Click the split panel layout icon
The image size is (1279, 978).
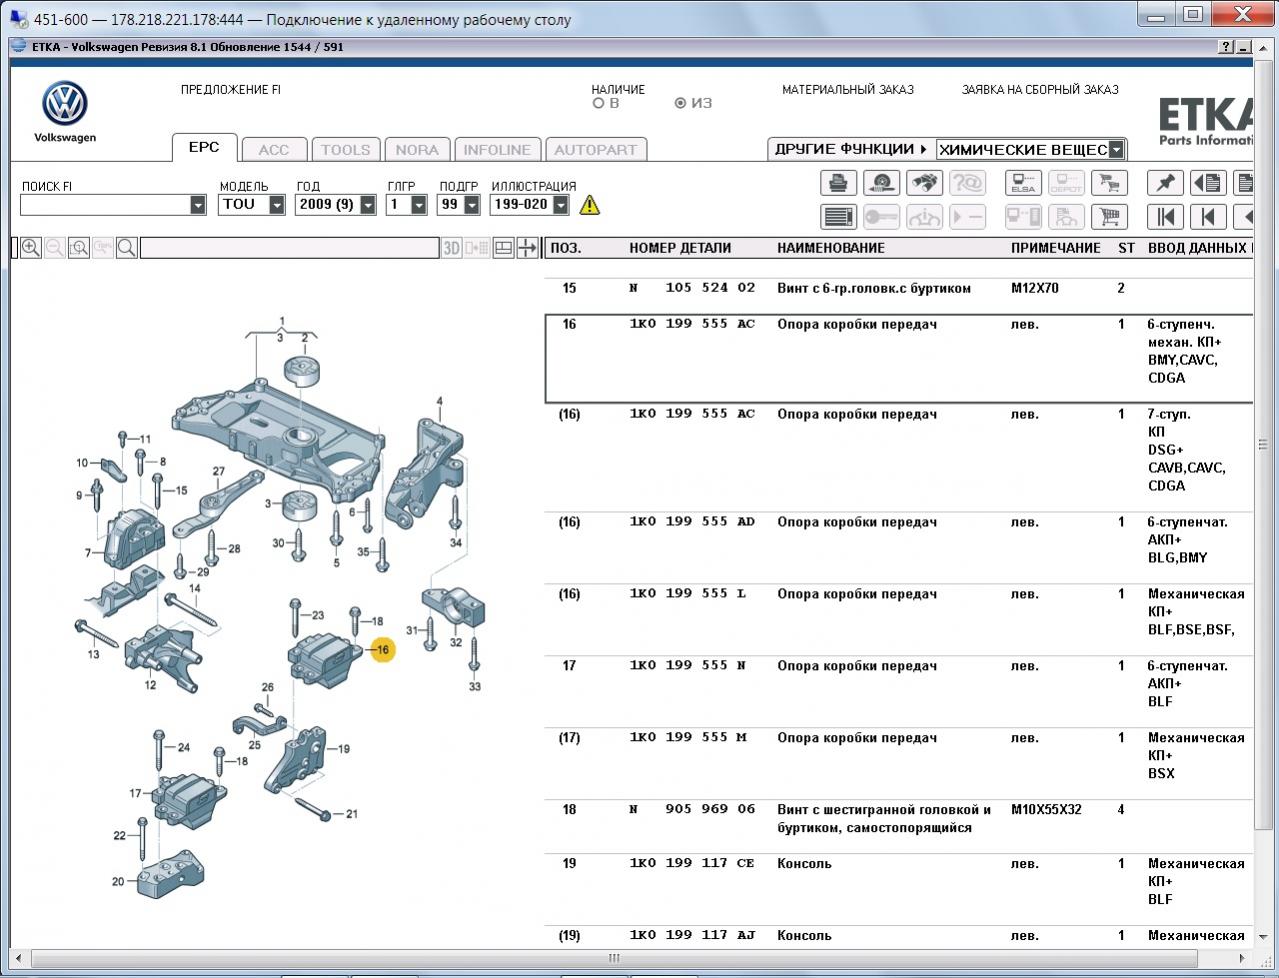tap(504, 248)
